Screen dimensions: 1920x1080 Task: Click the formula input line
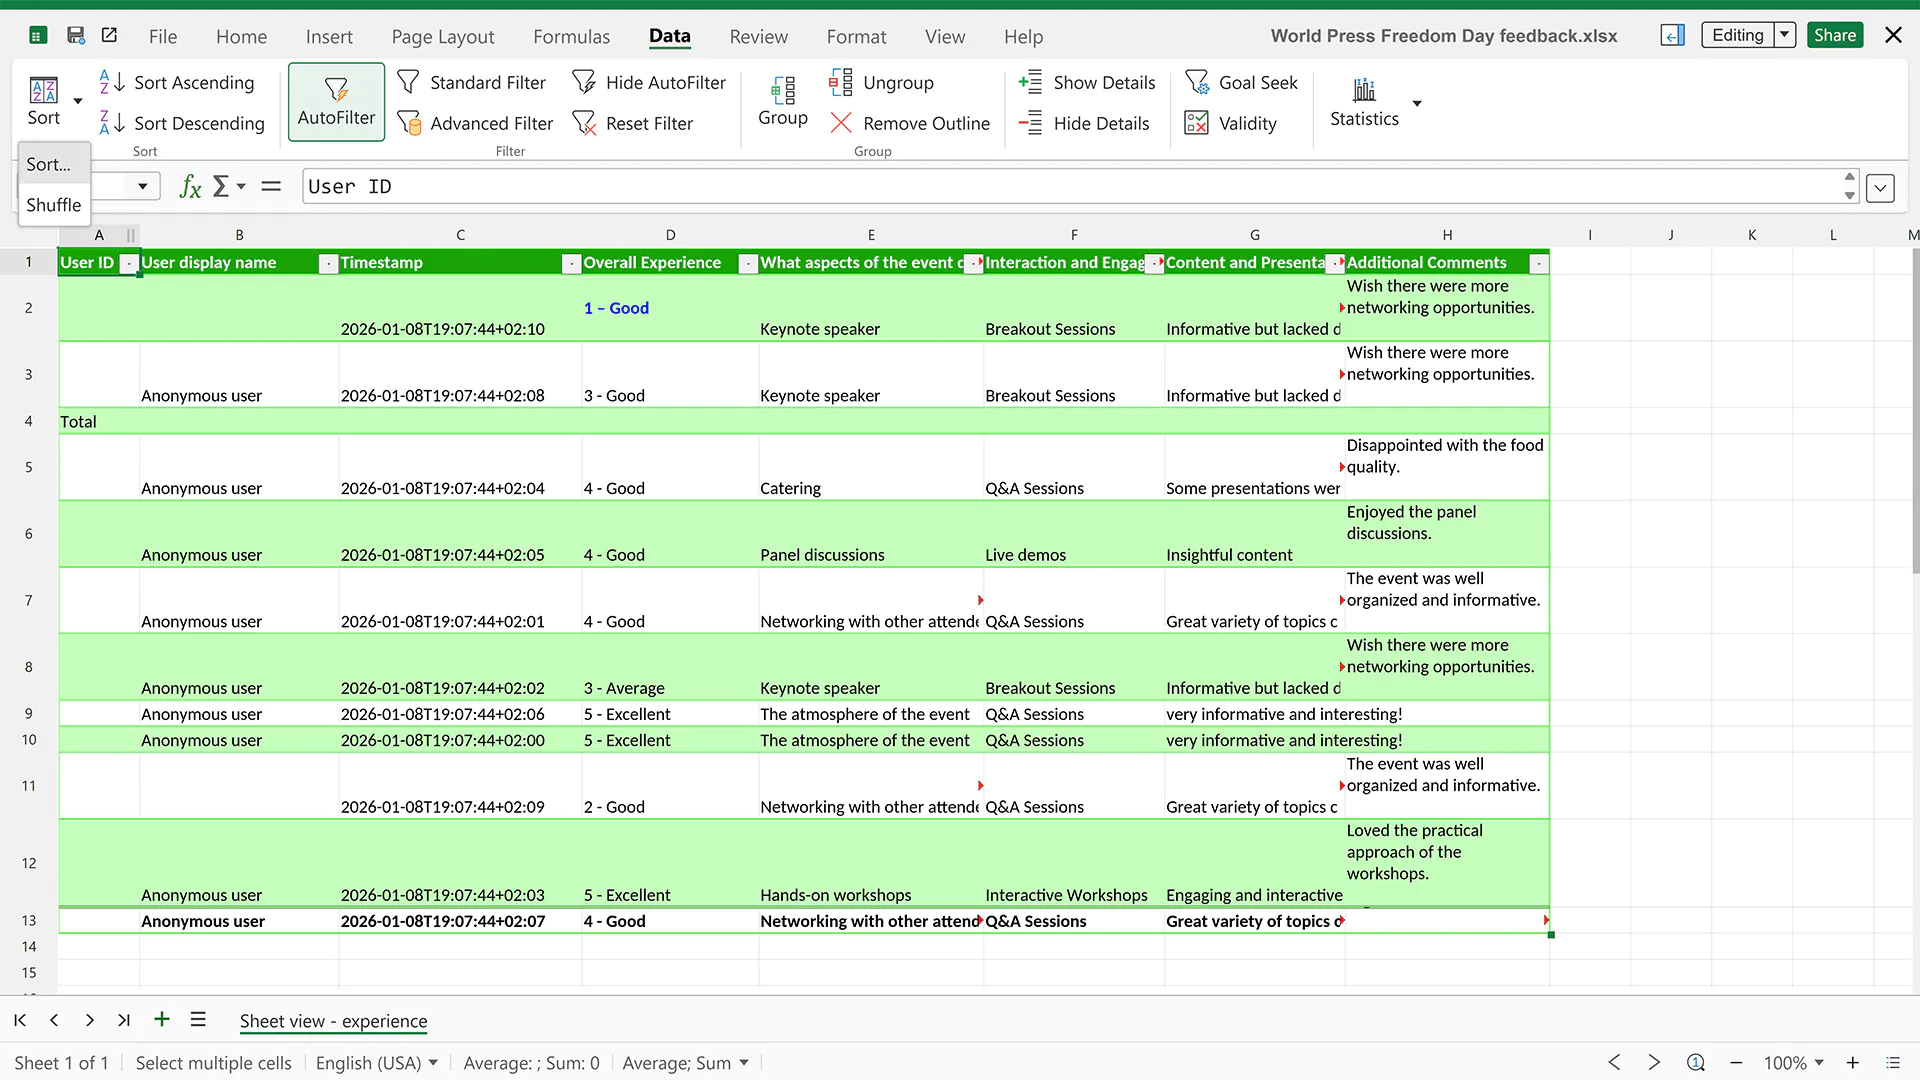[x=1070, y=186]
